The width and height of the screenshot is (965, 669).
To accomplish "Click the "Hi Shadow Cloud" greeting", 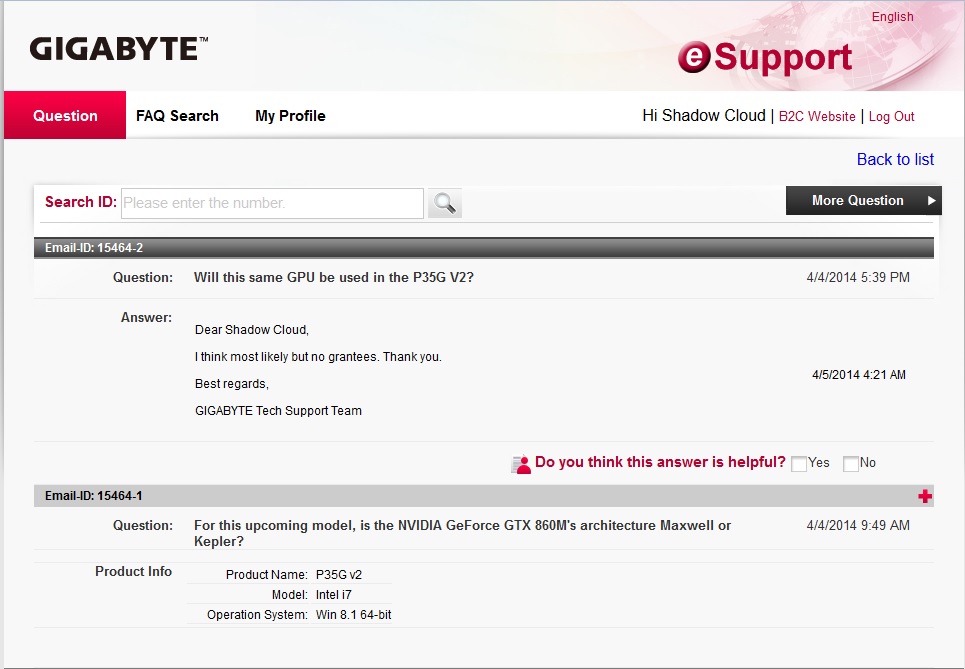I will (x=703, y=116).
